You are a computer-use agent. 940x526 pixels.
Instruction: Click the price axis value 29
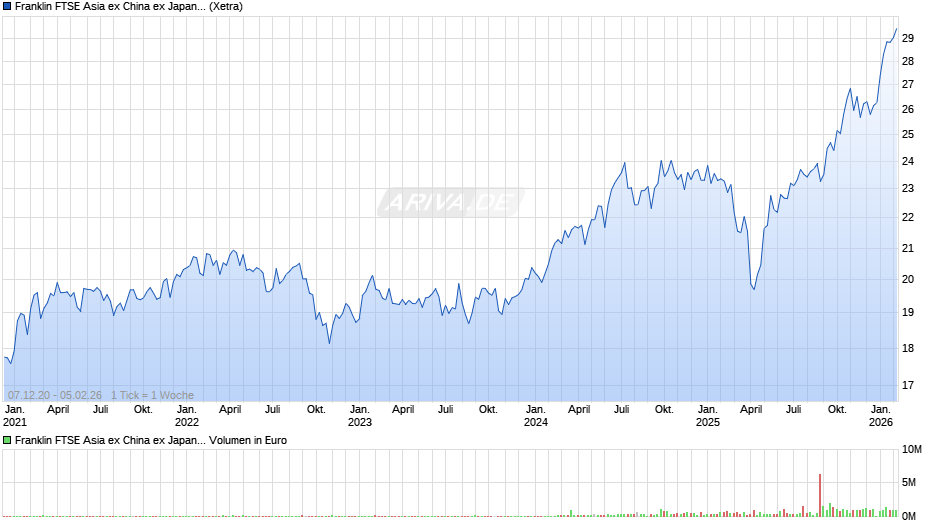pyautogui.click(x=908, y=38)
